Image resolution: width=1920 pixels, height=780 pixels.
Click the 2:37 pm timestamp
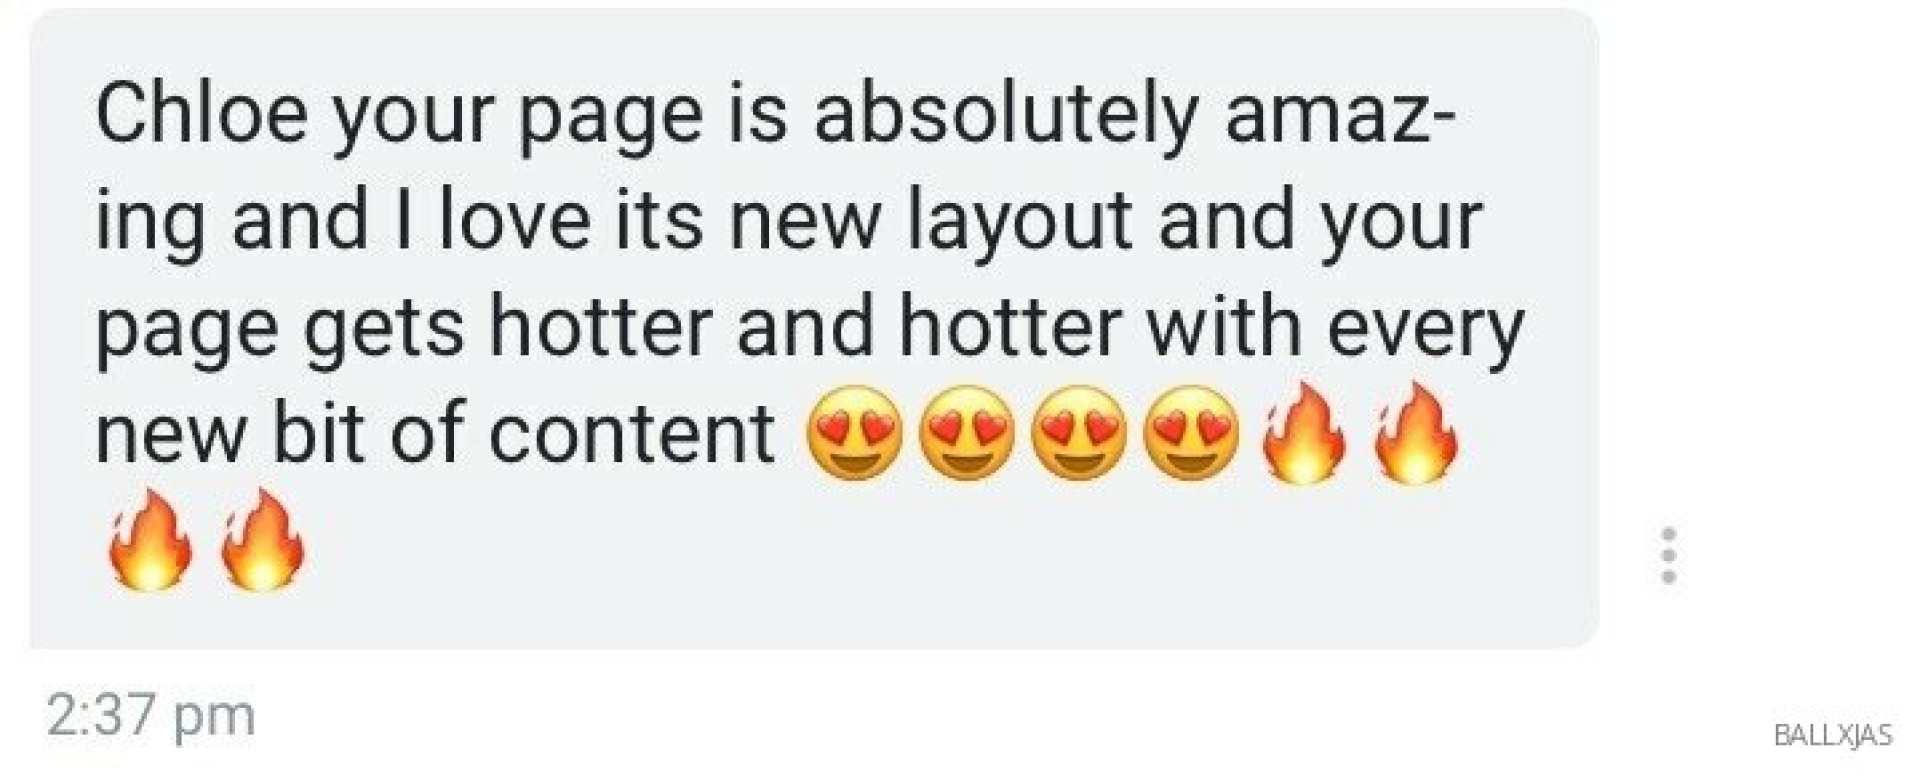[151, 716]
